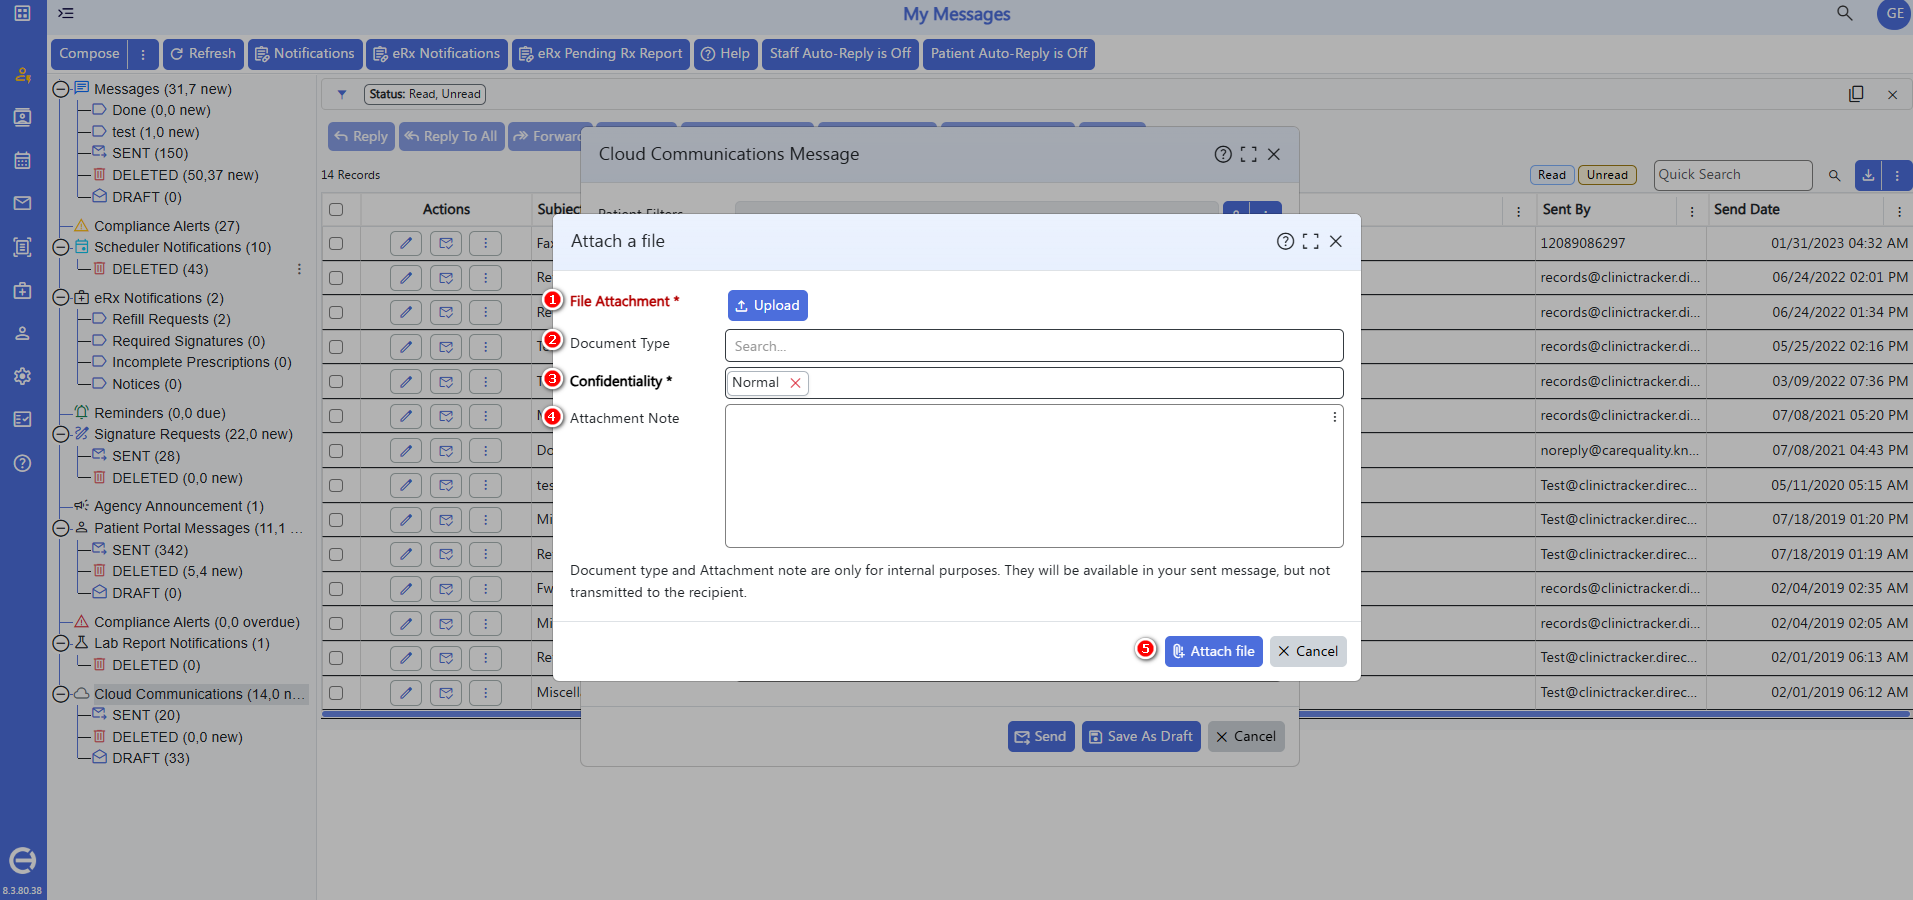Open GE user profile menu
Viewport: 1913px width, 900px height.
coord(1894,14)
